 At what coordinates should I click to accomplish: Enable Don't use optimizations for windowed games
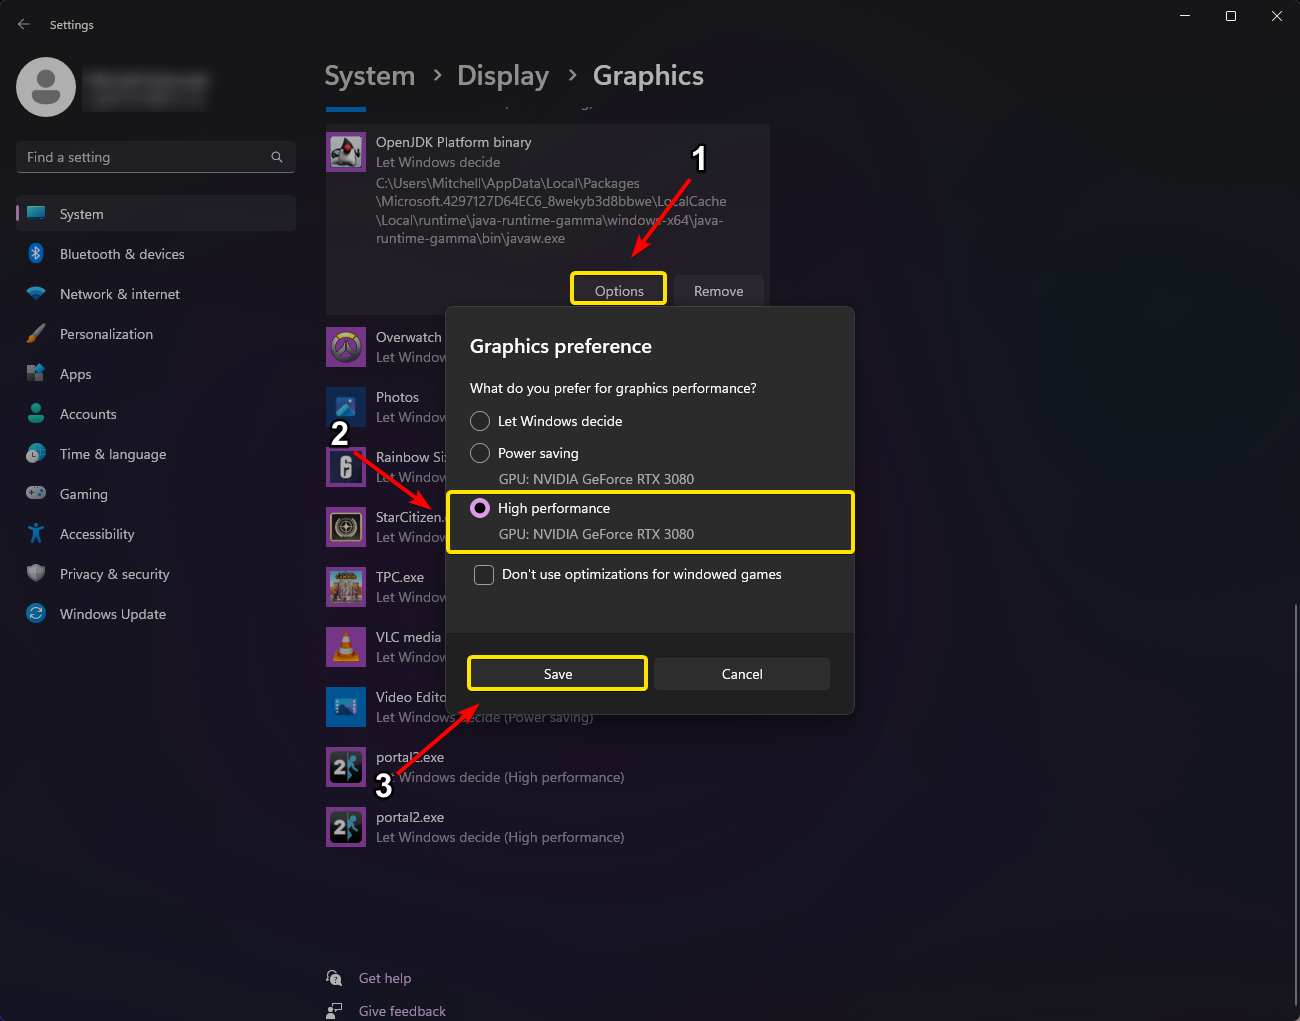tap(484, 574)
